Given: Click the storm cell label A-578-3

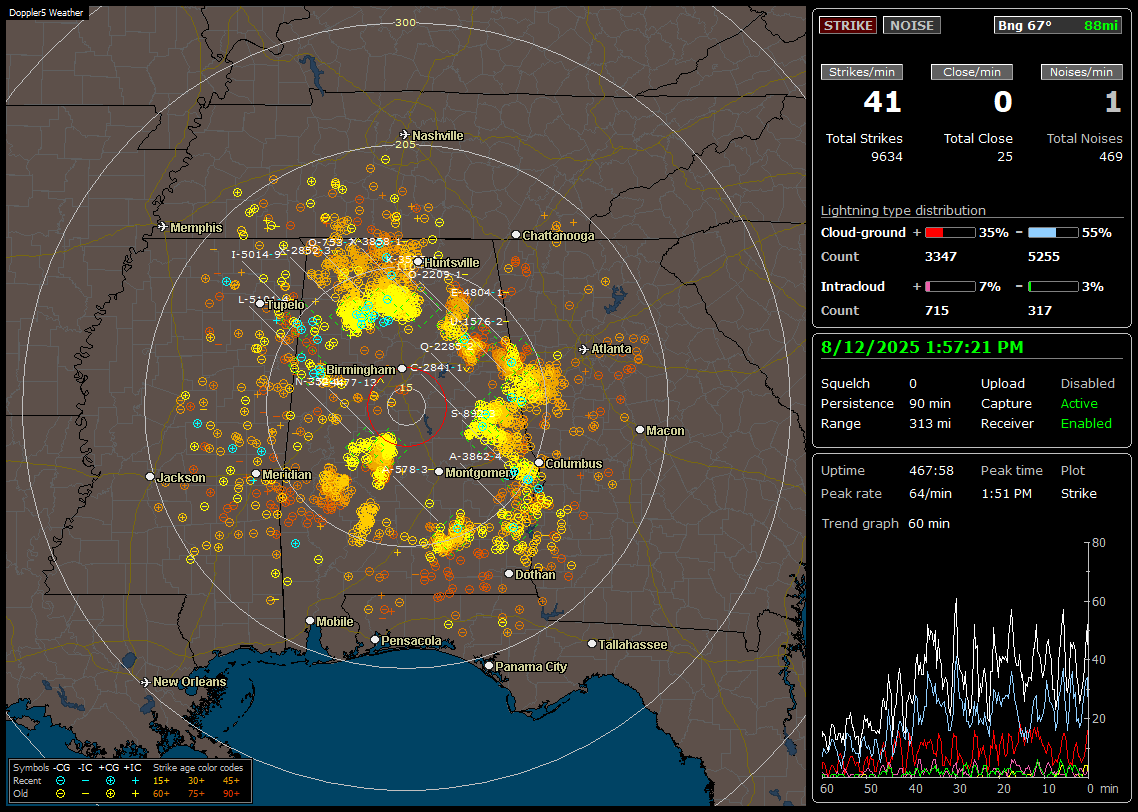Looking at the screenshot, I should pyautogui.click(x=405, y=469).
